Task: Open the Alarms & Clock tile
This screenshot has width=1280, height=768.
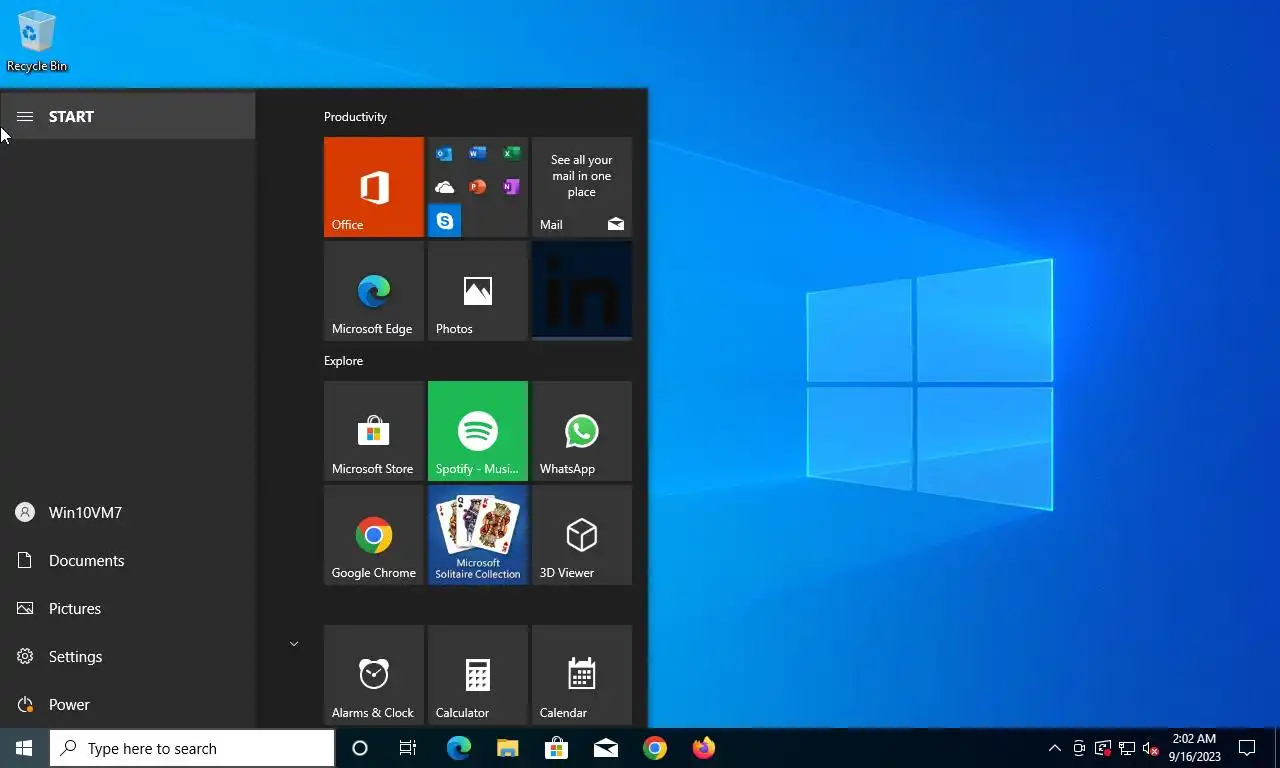Action: (374, 675)
